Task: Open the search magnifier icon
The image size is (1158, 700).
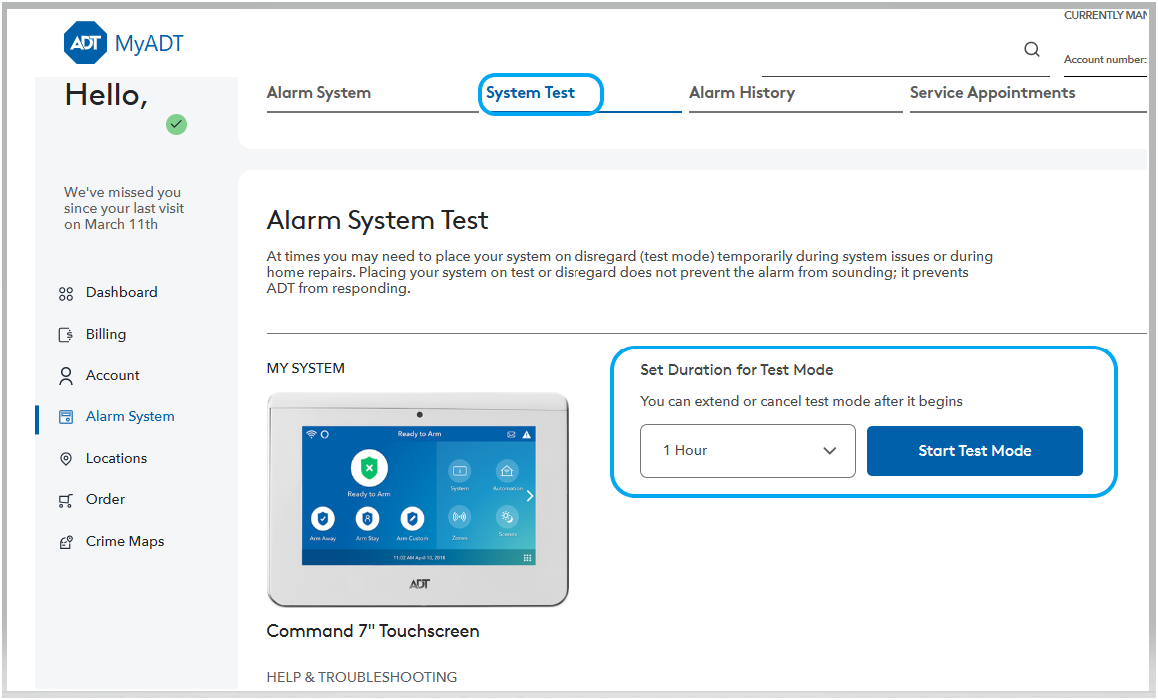Action: click(1032, 49)
